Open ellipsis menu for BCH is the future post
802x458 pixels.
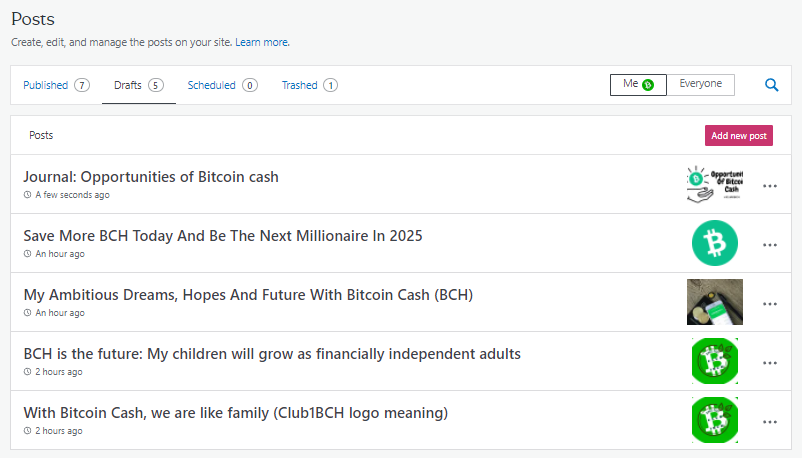click(770, 363)
